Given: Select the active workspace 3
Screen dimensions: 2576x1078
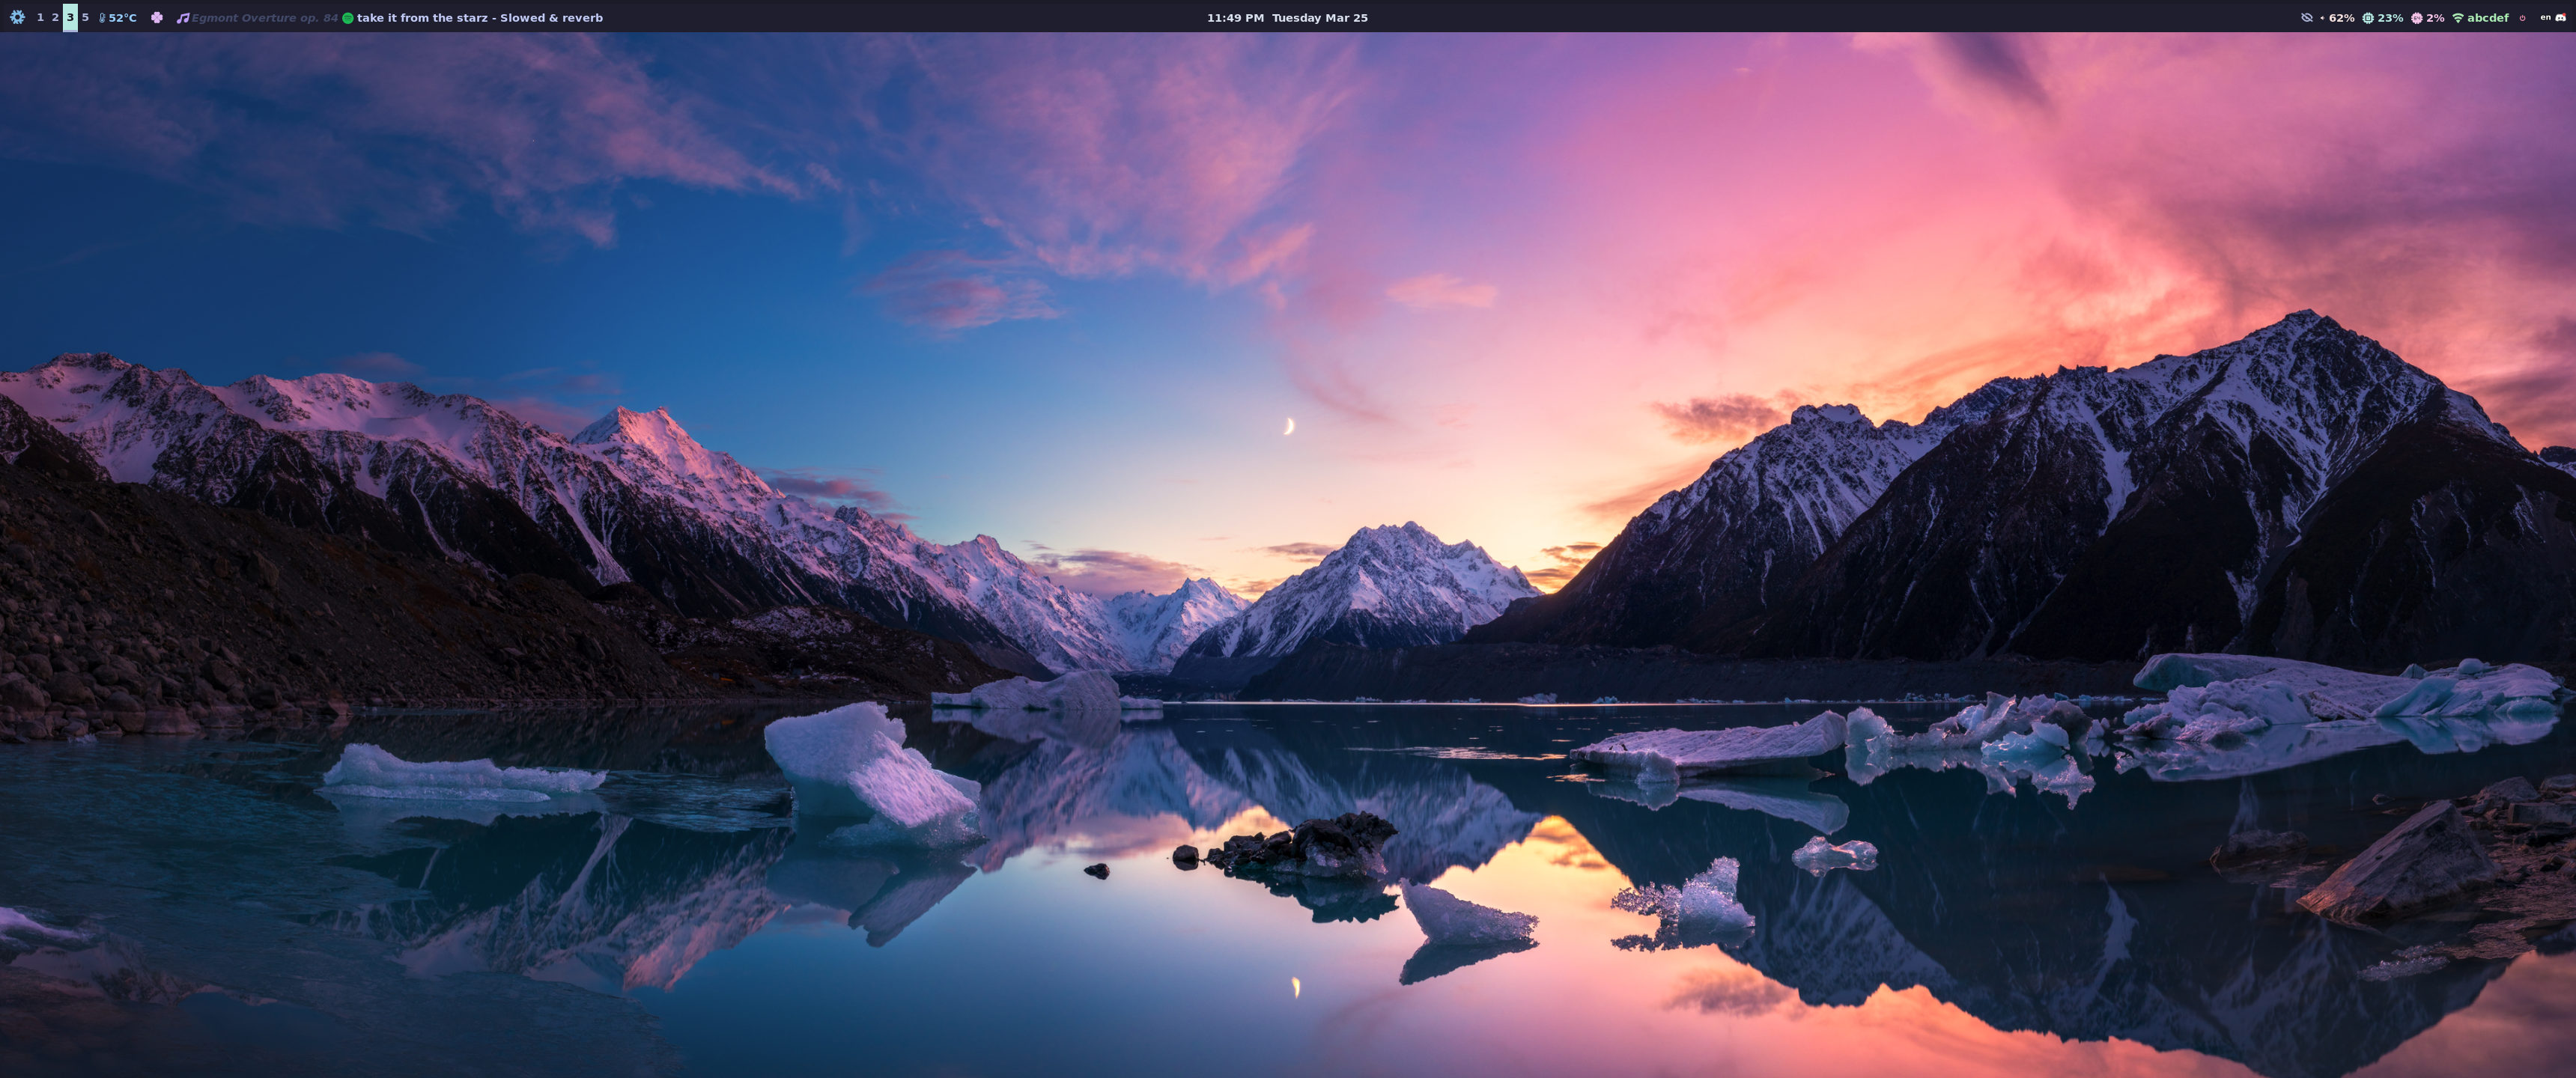Looking at the screenshot, I should 70,17.
